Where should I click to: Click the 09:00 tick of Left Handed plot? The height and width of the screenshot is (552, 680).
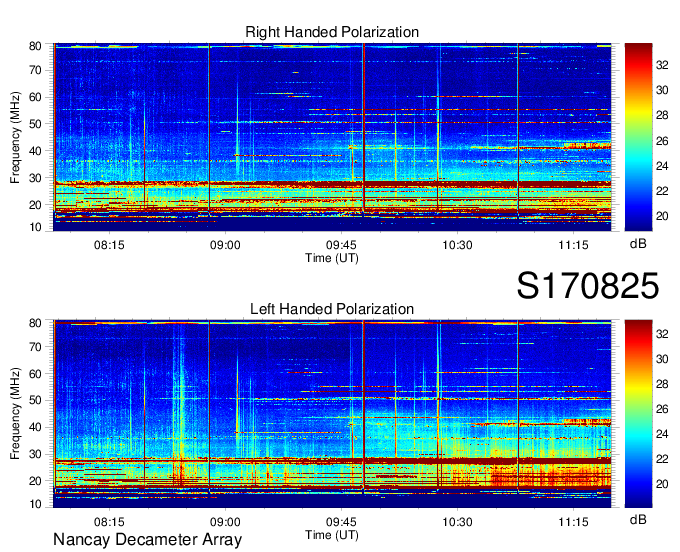(x=225, y=522)
